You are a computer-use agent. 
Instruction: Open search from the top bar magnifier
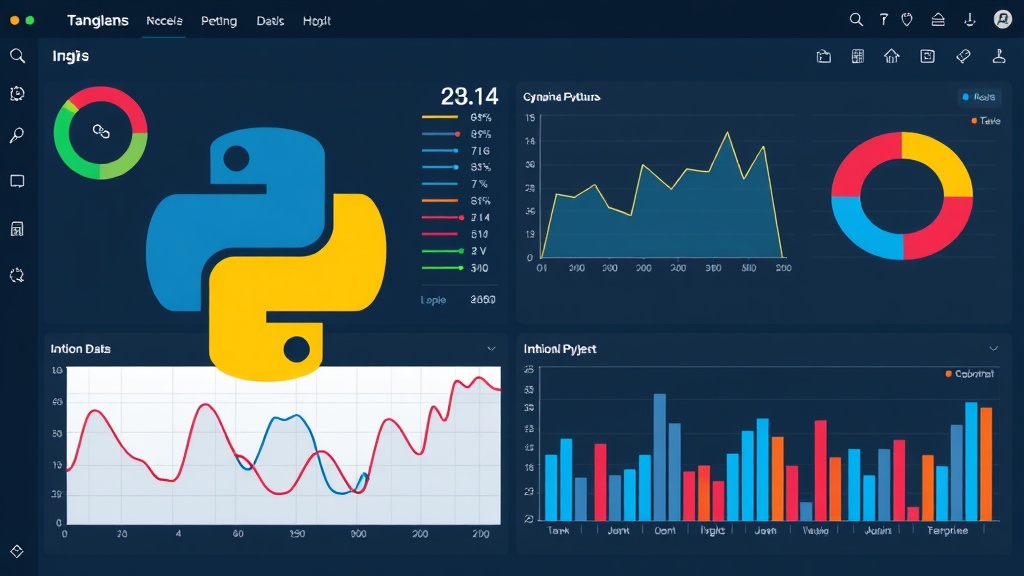click(856, 20)
